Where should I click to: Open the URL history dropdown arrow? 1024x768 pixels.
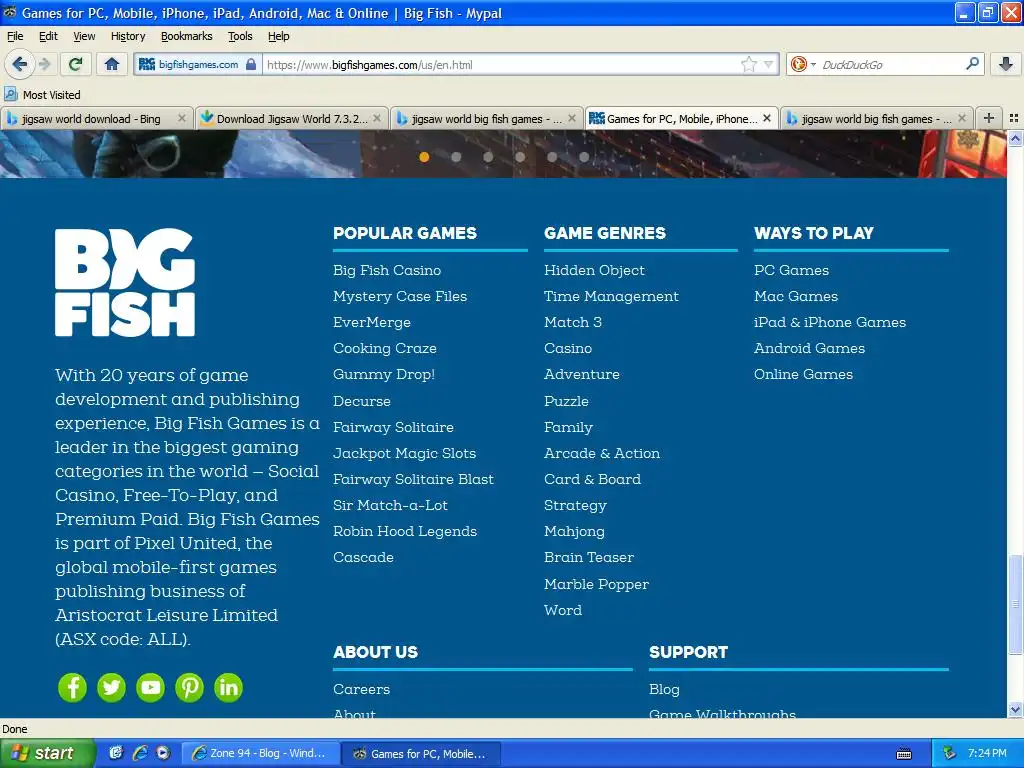pos(769,64)
